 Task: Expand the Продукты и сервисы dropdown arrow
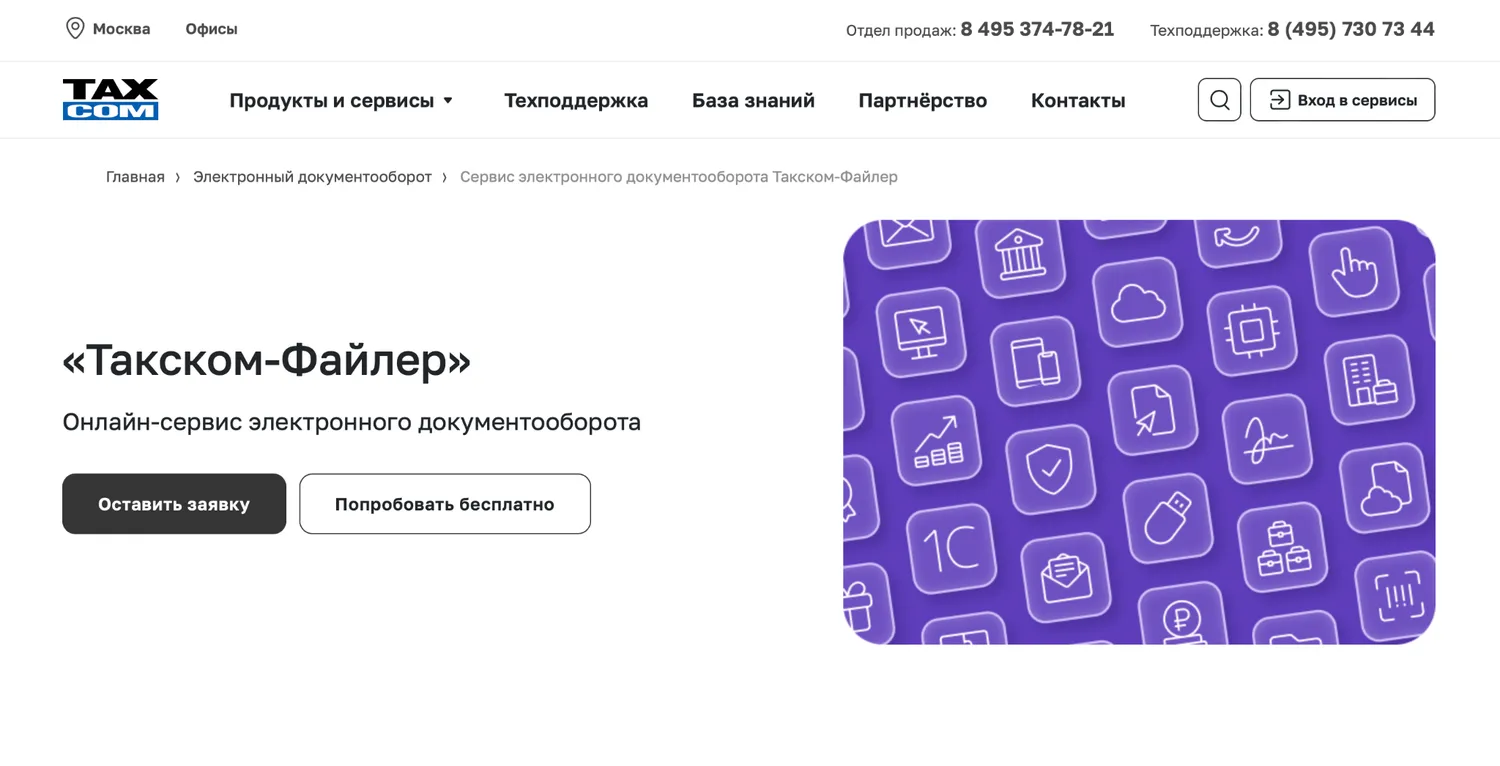click(448, 100)
